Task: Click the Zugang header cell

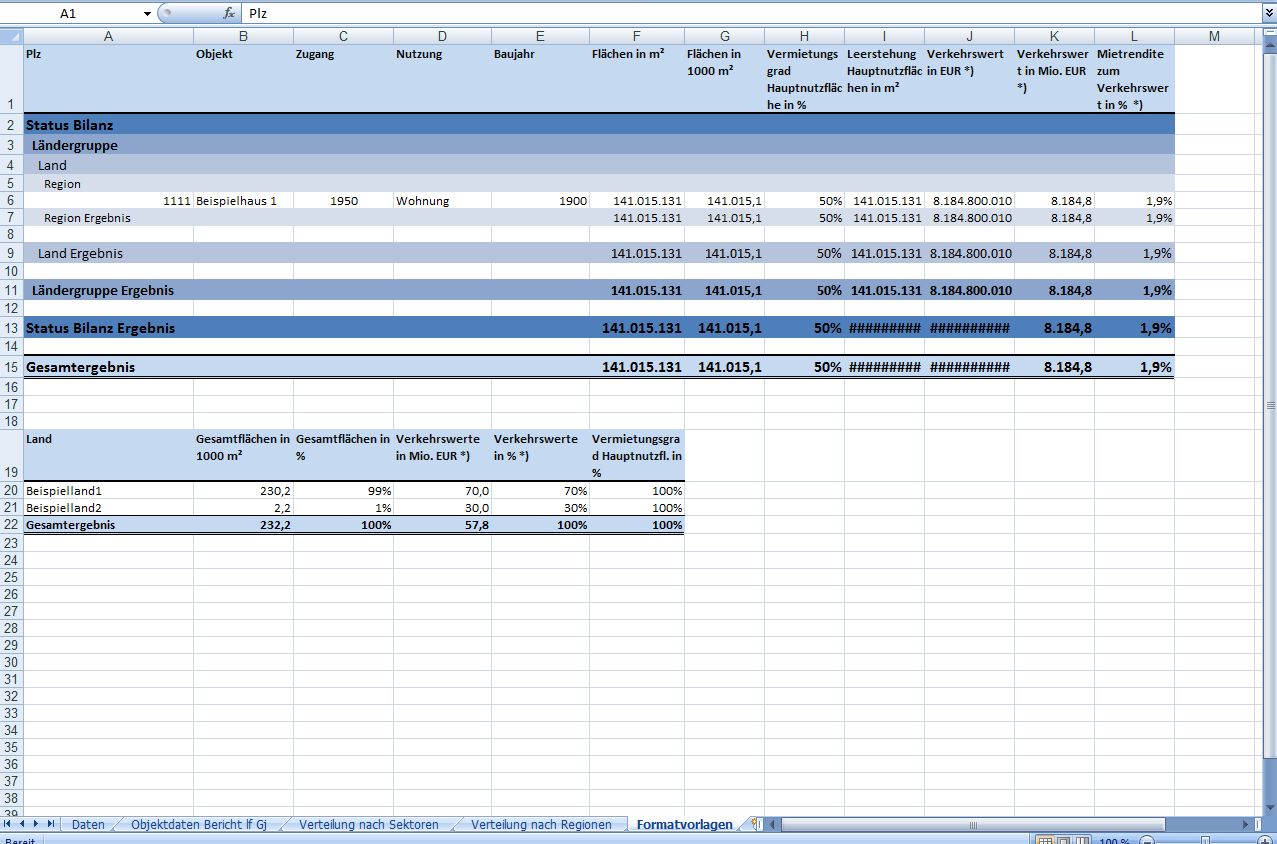Action: coord(343,79)
